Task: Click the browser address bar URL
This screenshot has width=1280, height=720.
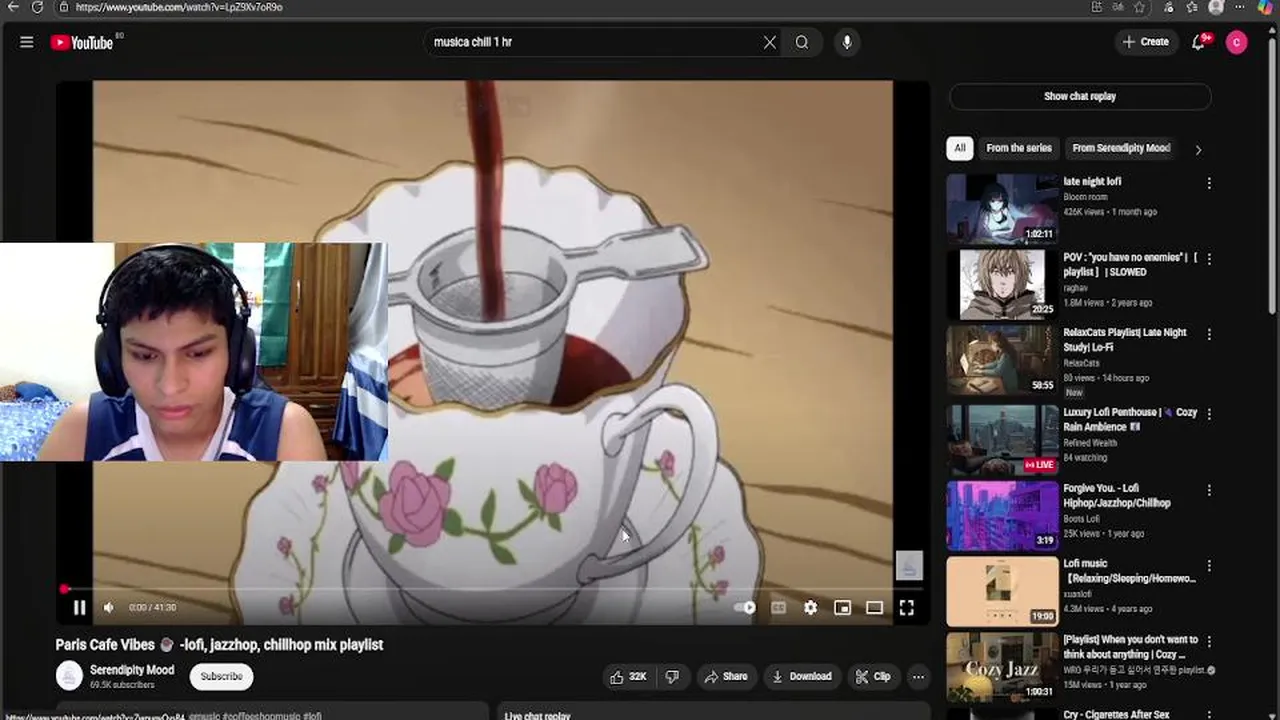Action: pyautogui.click(x=179, y=7)
